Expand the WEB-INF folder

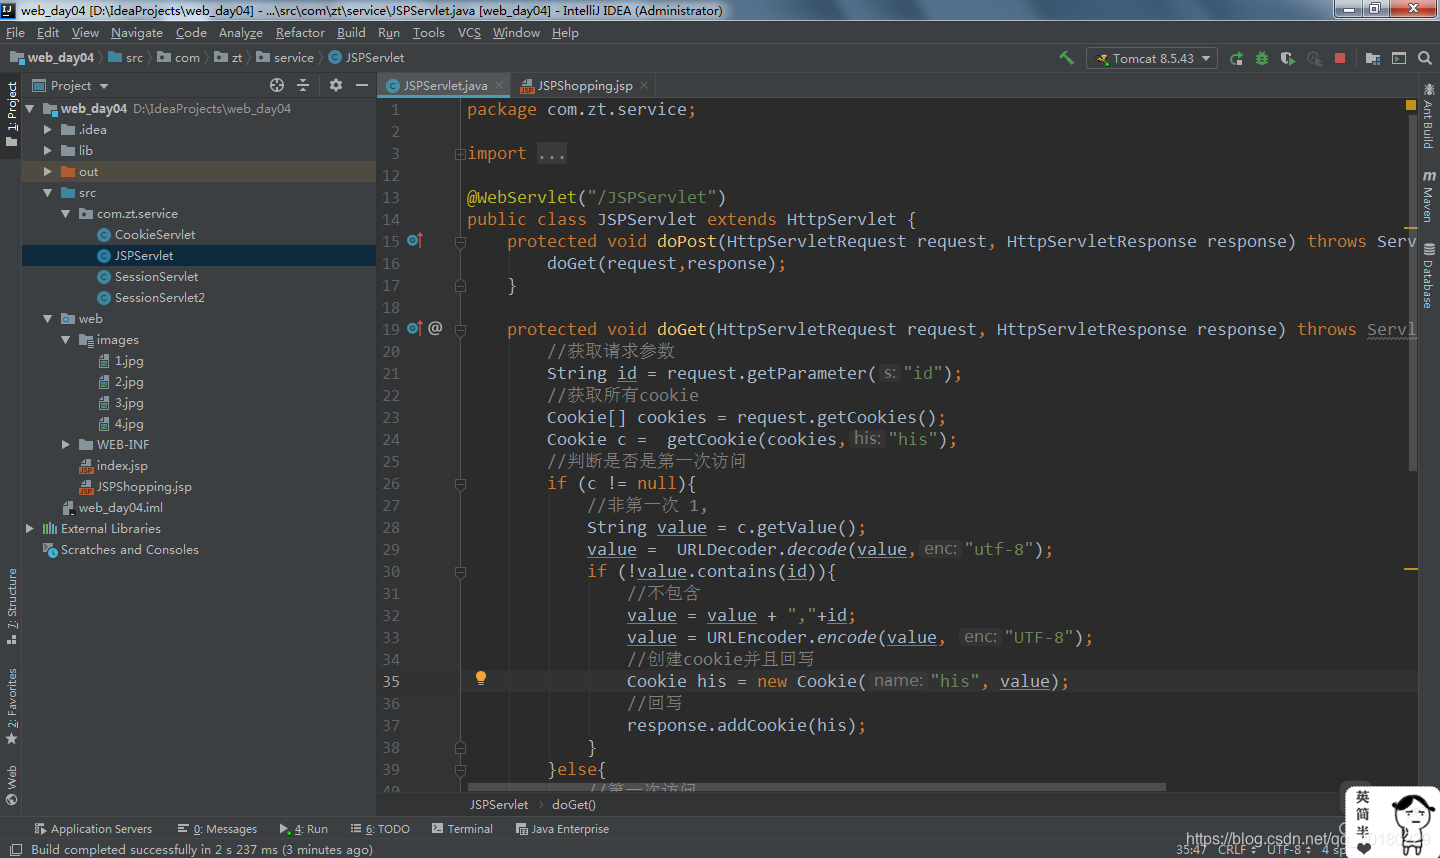[x=65, y=444]
